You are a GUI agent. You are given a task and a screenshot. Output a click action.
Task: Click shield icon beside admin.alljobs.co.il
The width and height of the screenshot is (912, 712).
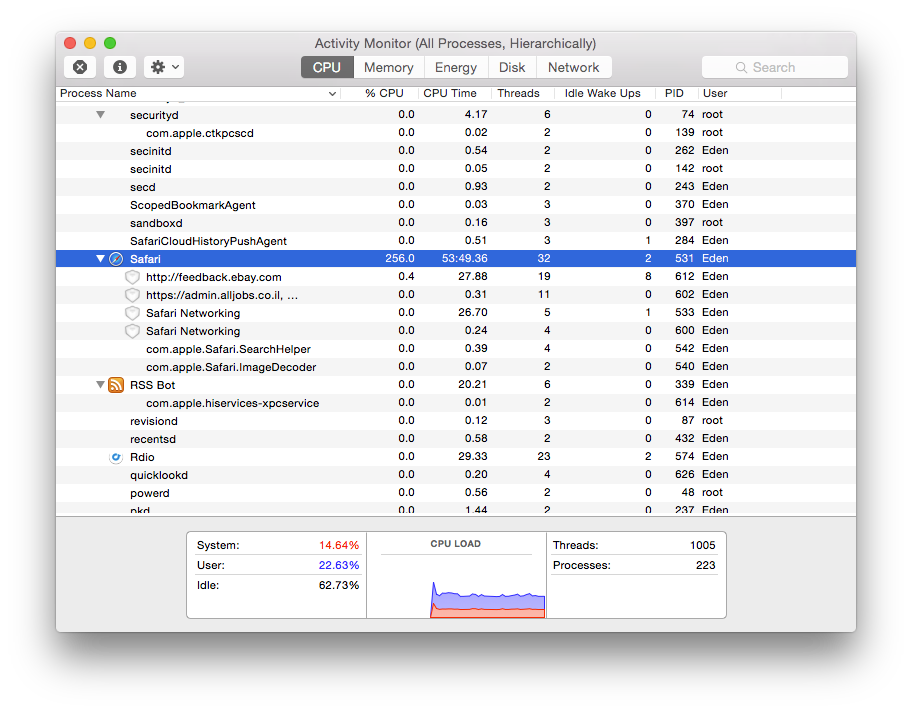(133, 295)
